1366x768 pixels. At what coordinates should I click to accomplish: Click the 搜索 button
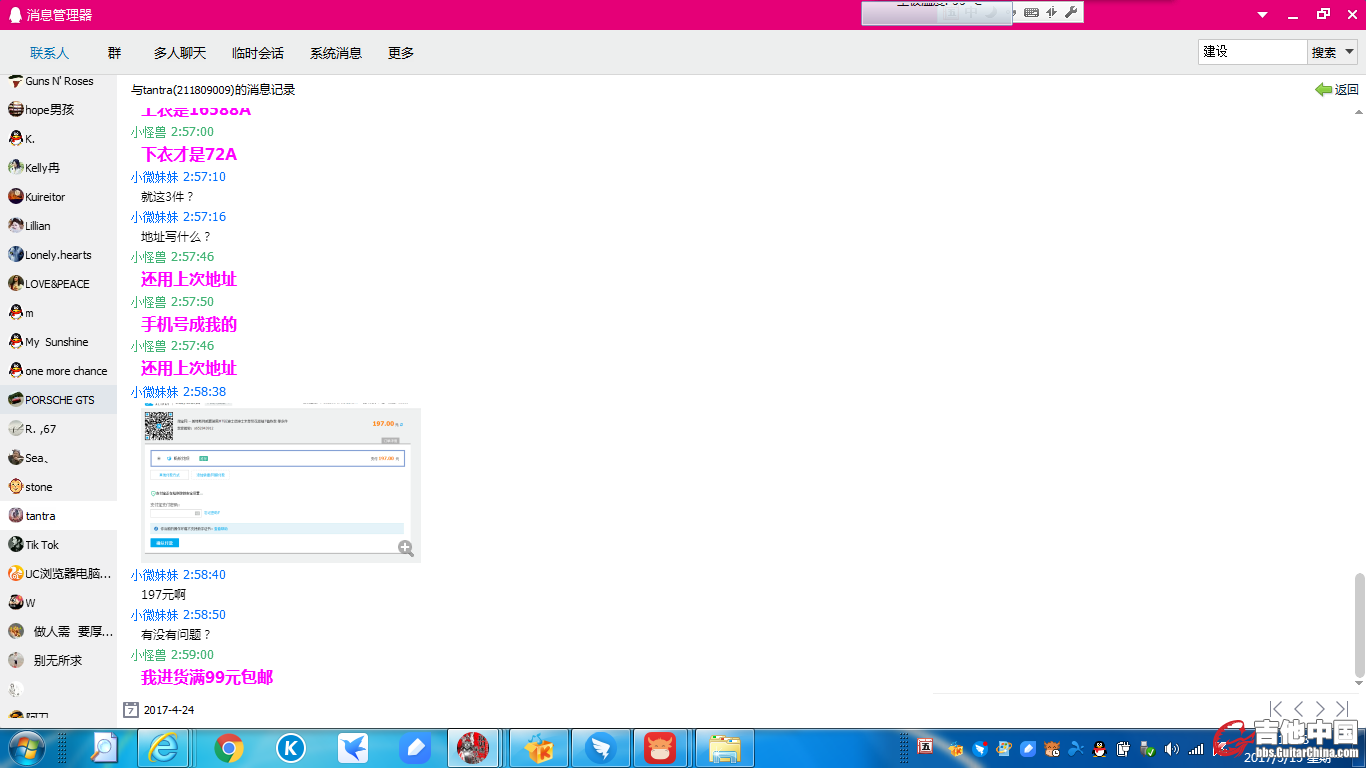pos(1323,52)
